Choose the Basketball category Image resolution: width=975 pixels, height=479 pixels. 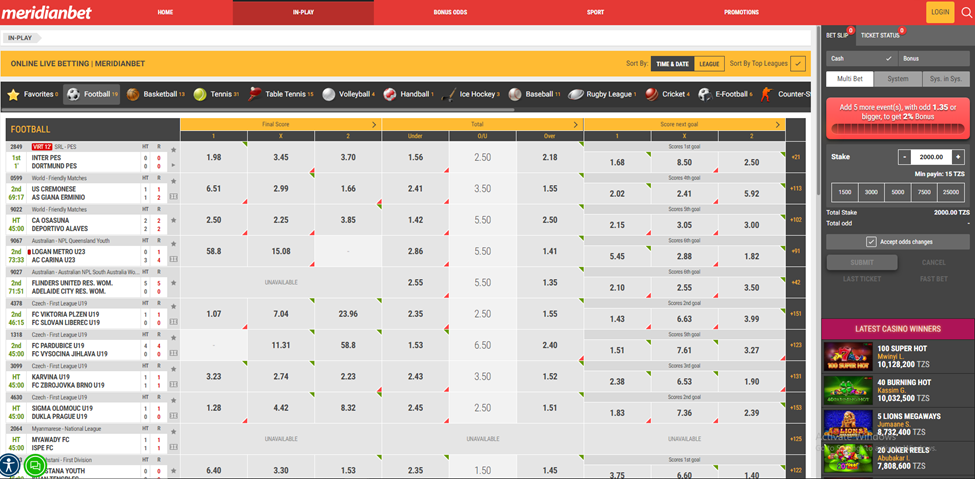click(155, 95)
